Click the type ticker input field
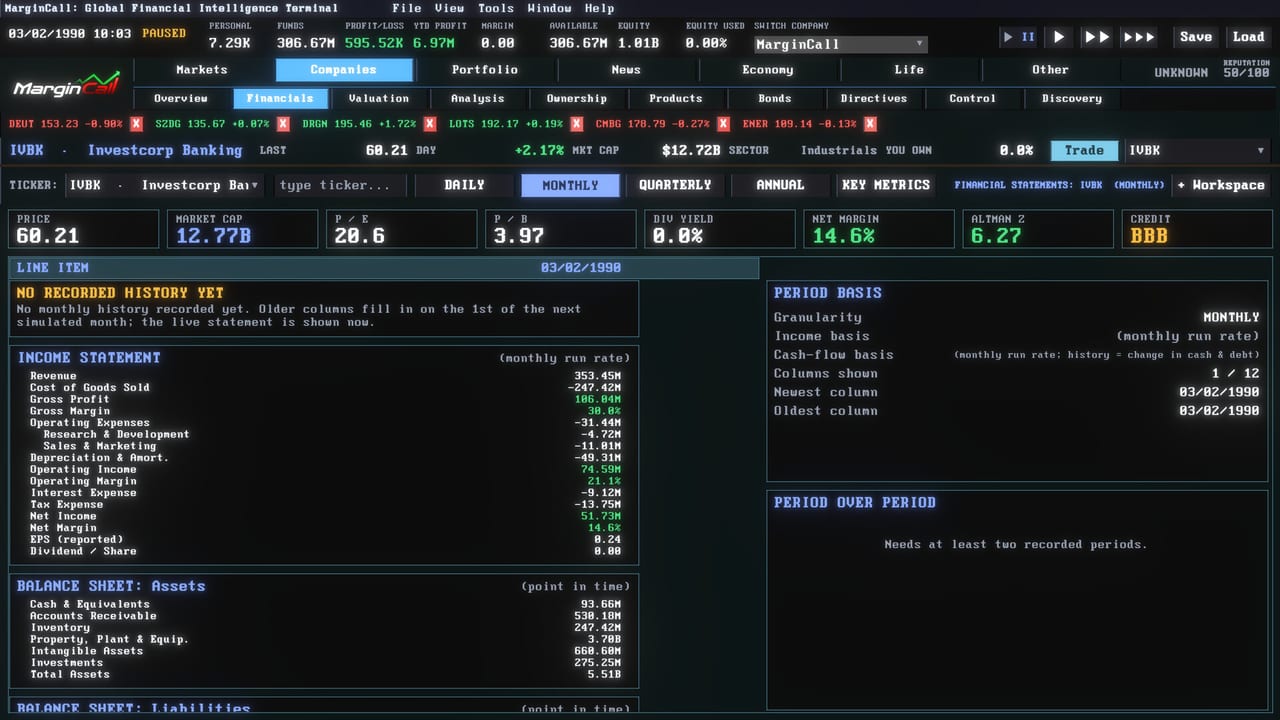Screen dimensions: 1280x720 coord(340,185)
